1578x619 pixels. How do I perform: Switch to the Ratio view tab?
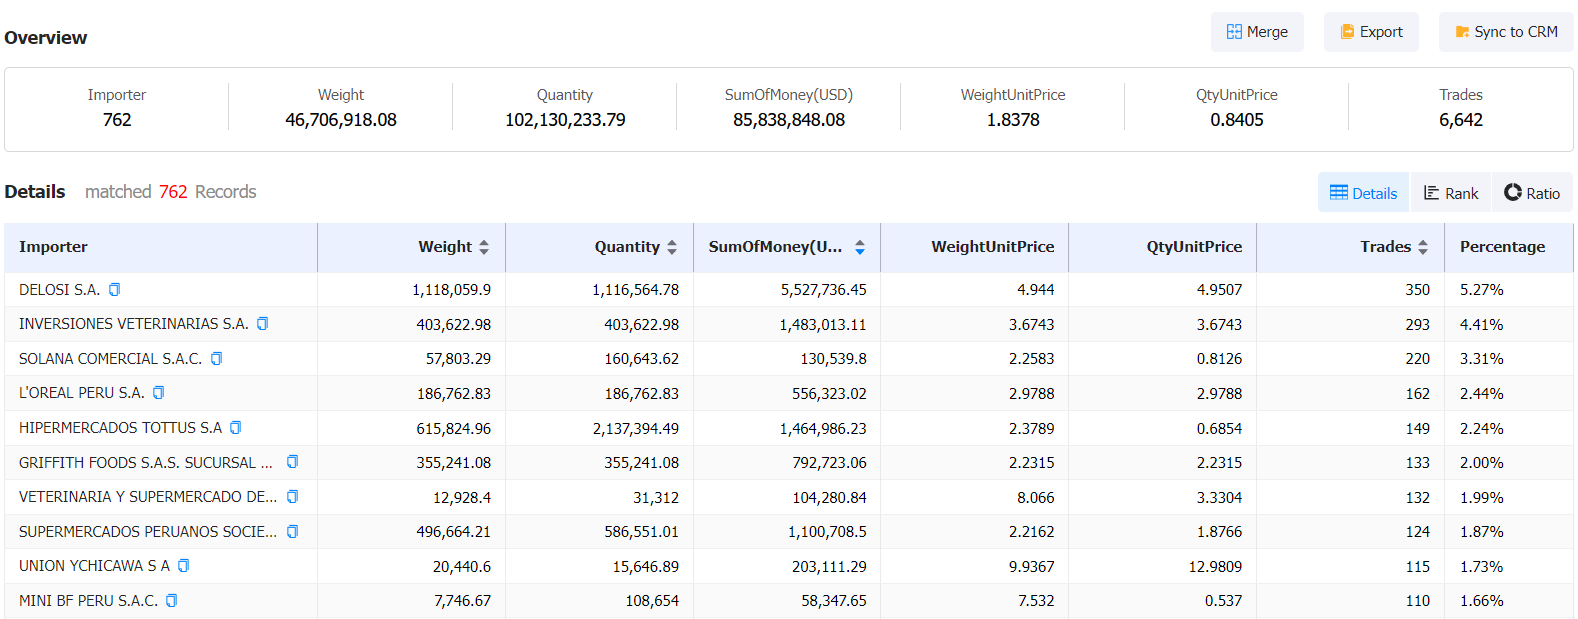point(1532,193)
